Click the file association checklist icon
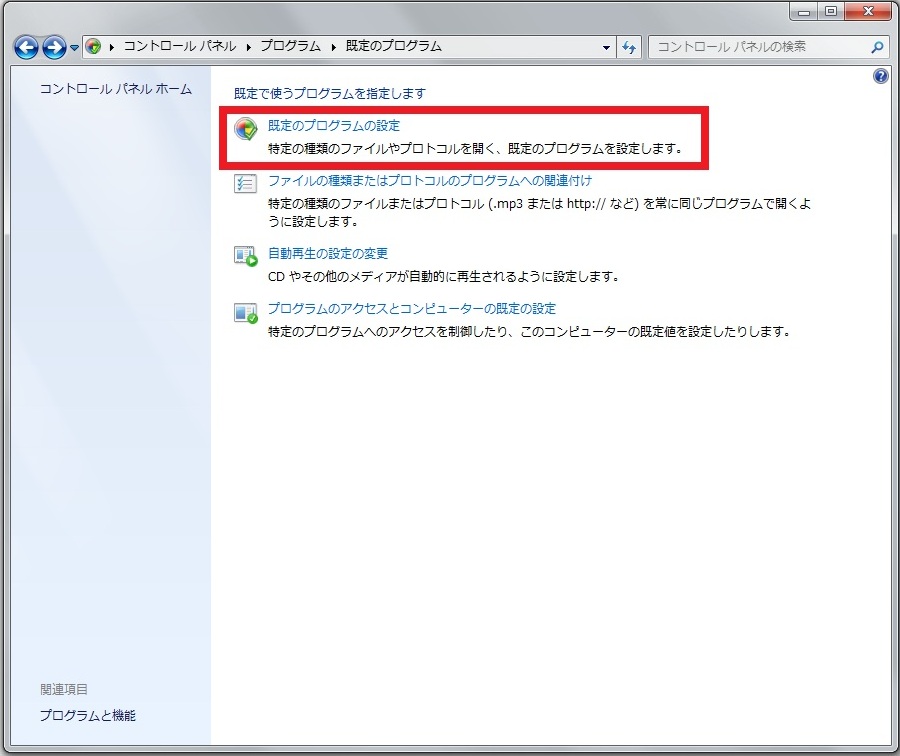This screenshot has width=900, height=756. [x=245, y=184]
